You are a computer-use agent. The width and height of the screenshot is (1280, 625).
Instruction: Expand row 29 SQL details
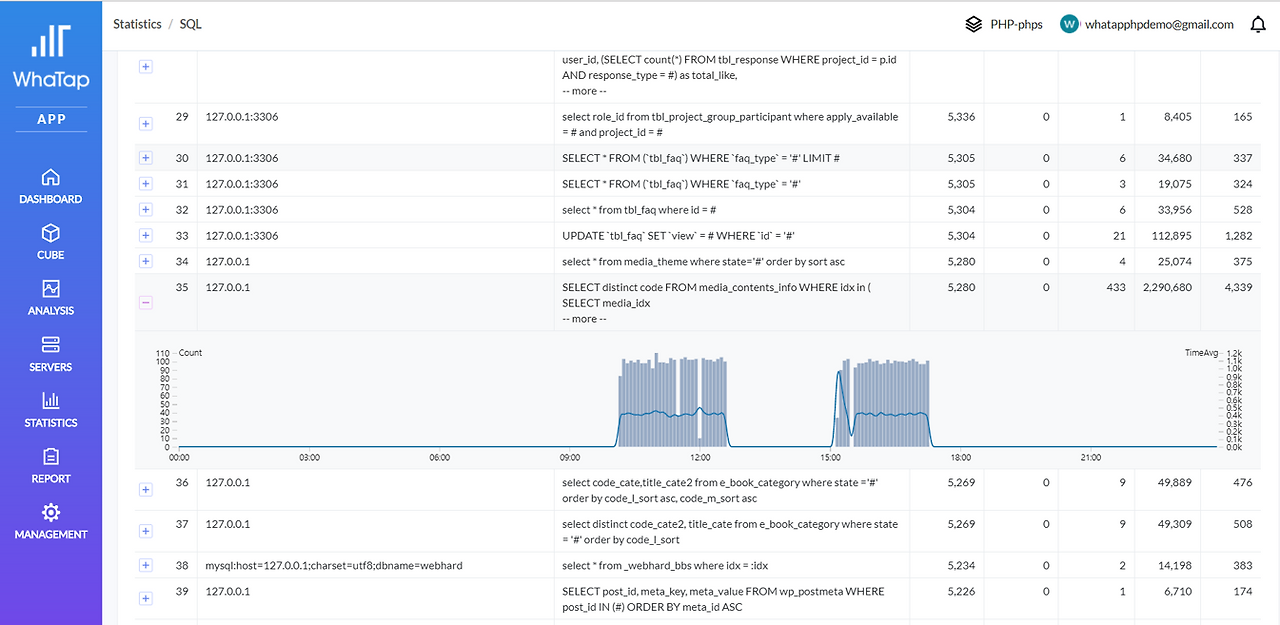click(146, 124)
